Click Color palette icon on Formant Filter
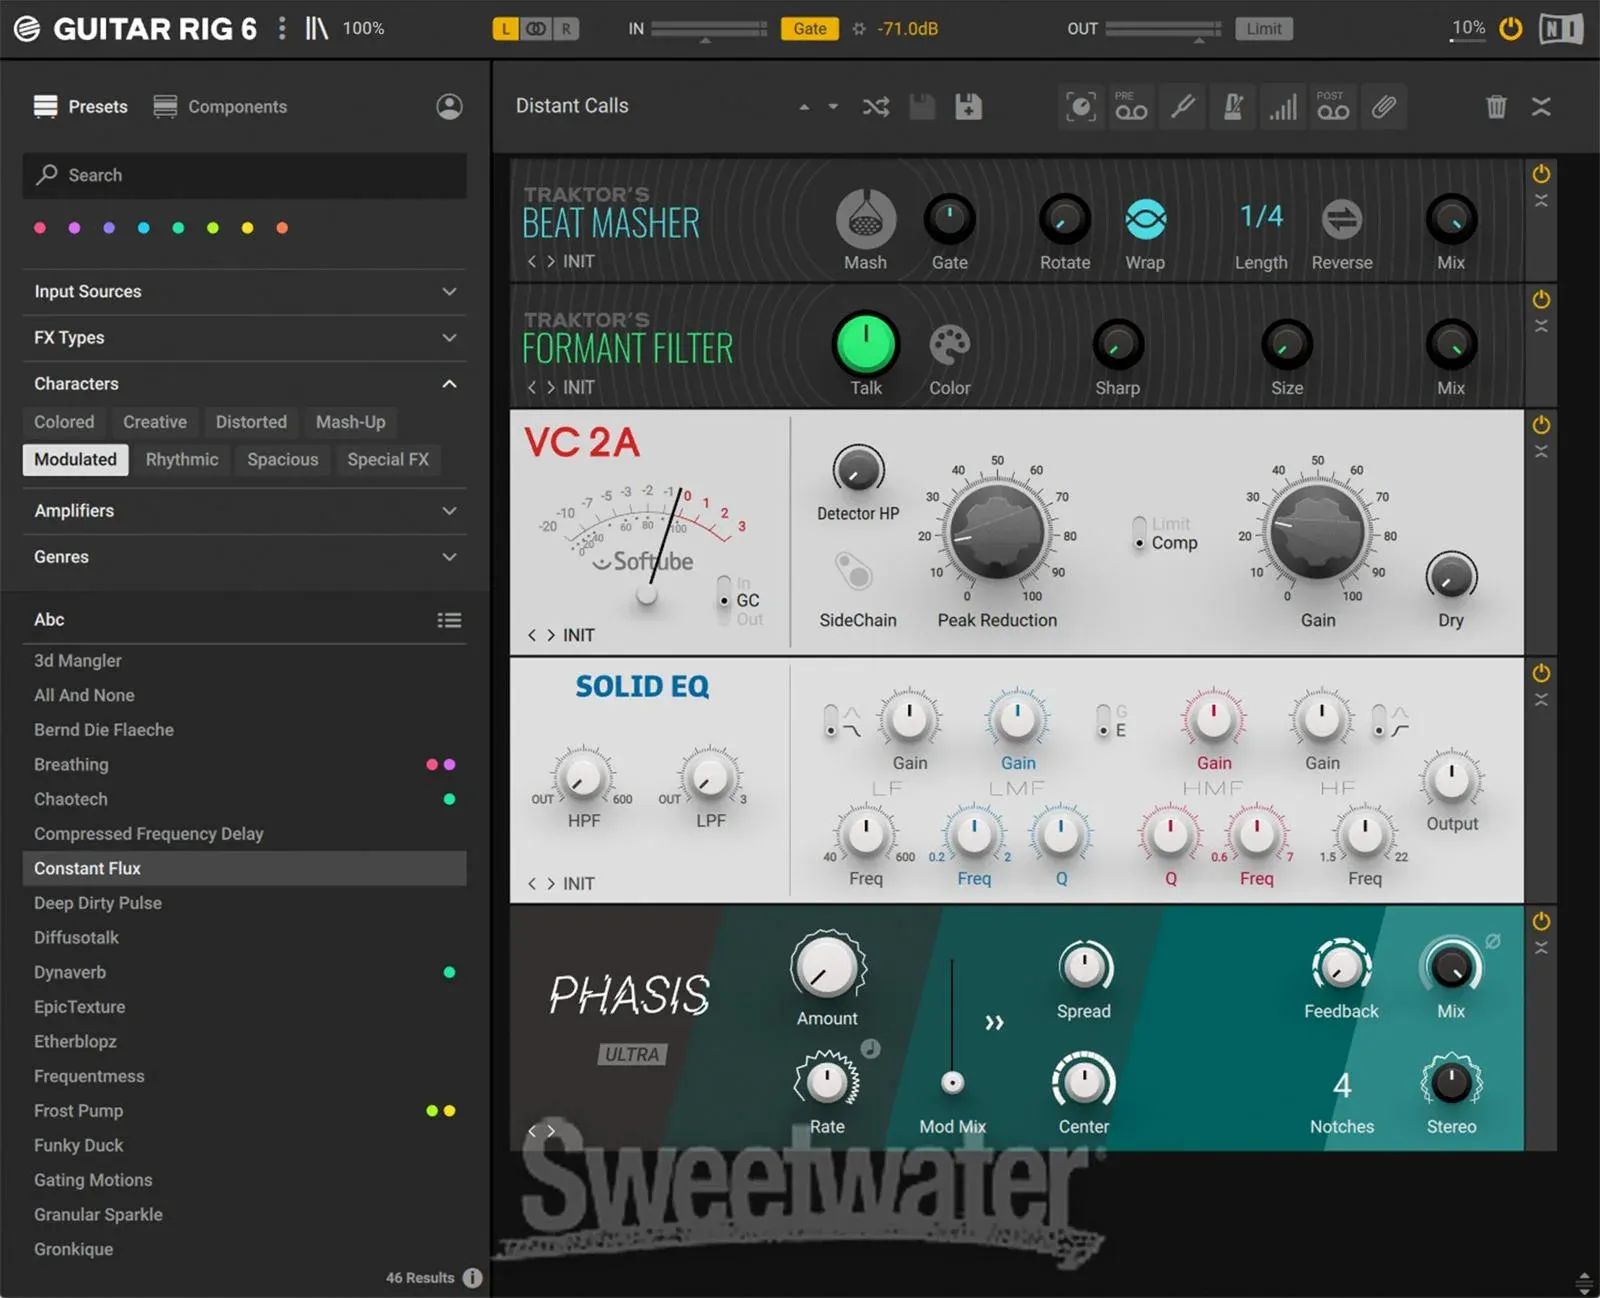Viewport: 1600px width, 1298px height. point(949,345)
